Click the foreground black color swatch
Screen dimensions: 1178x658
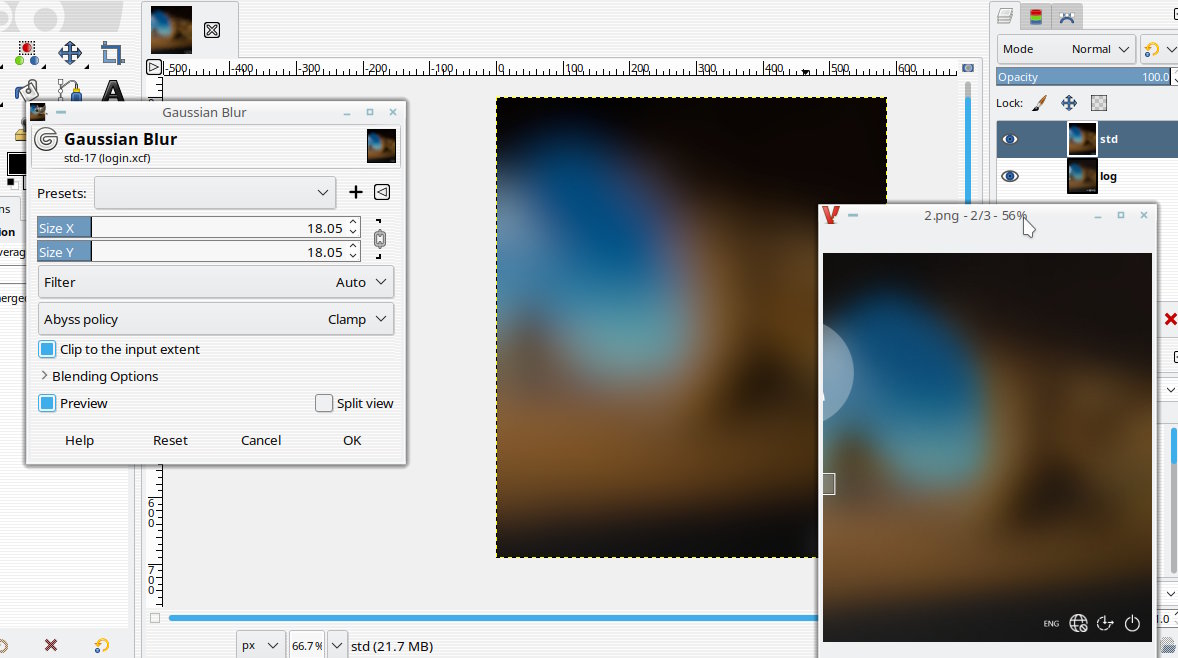(x=16, y=164)
